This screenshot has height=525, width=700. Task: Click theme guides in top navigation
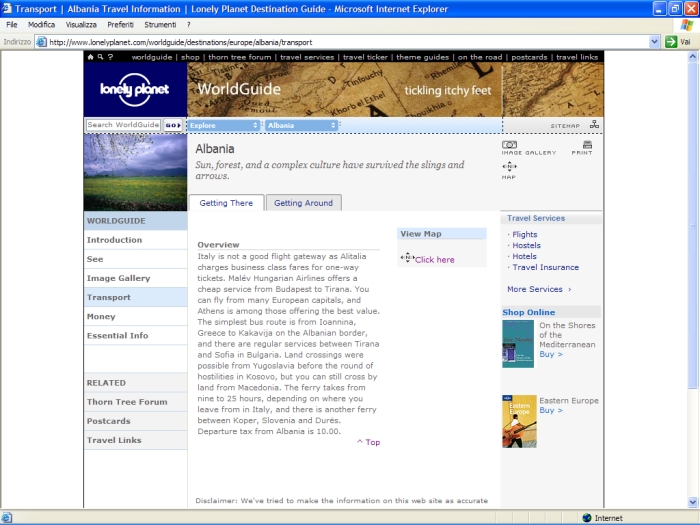click(422, 57)
